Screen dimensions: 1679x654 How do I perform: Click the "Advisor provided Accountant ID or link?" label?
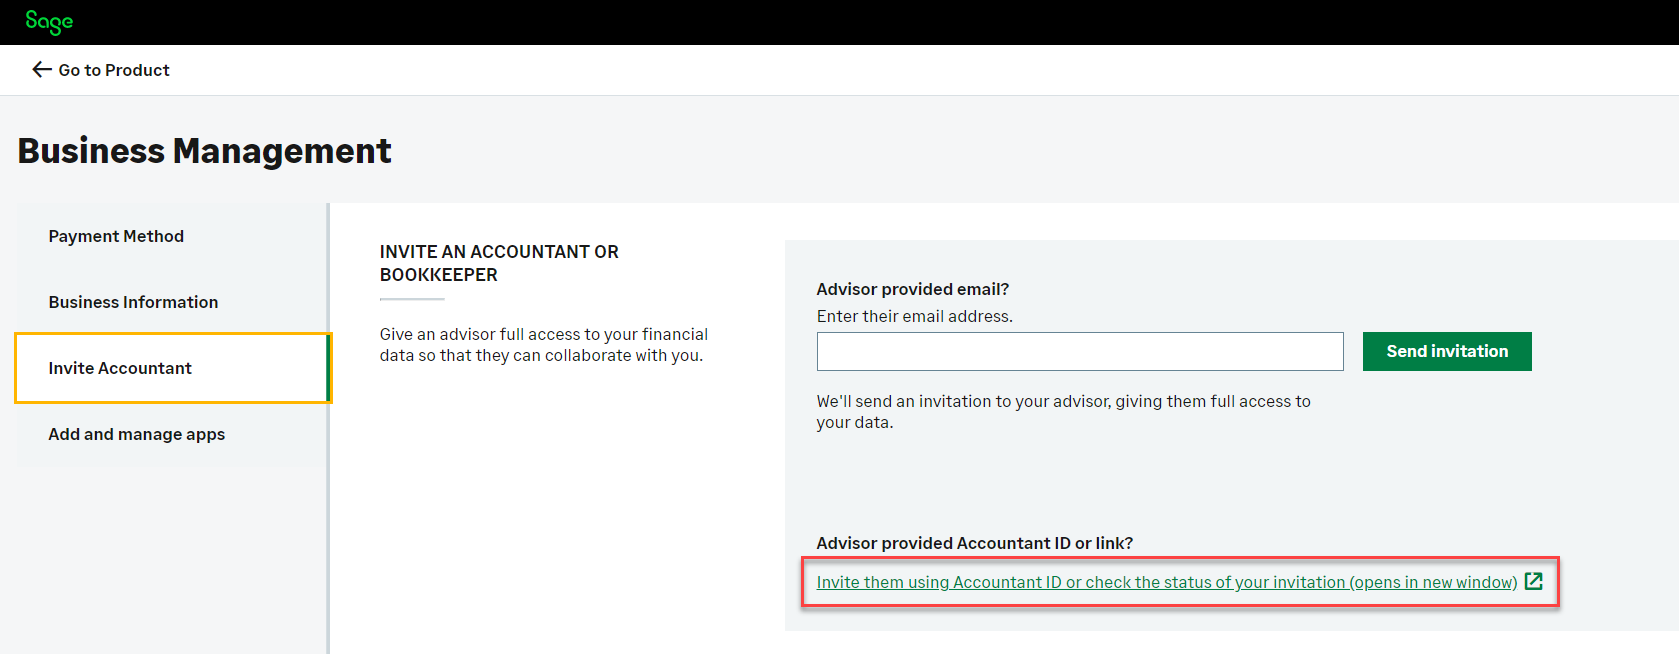974,543
